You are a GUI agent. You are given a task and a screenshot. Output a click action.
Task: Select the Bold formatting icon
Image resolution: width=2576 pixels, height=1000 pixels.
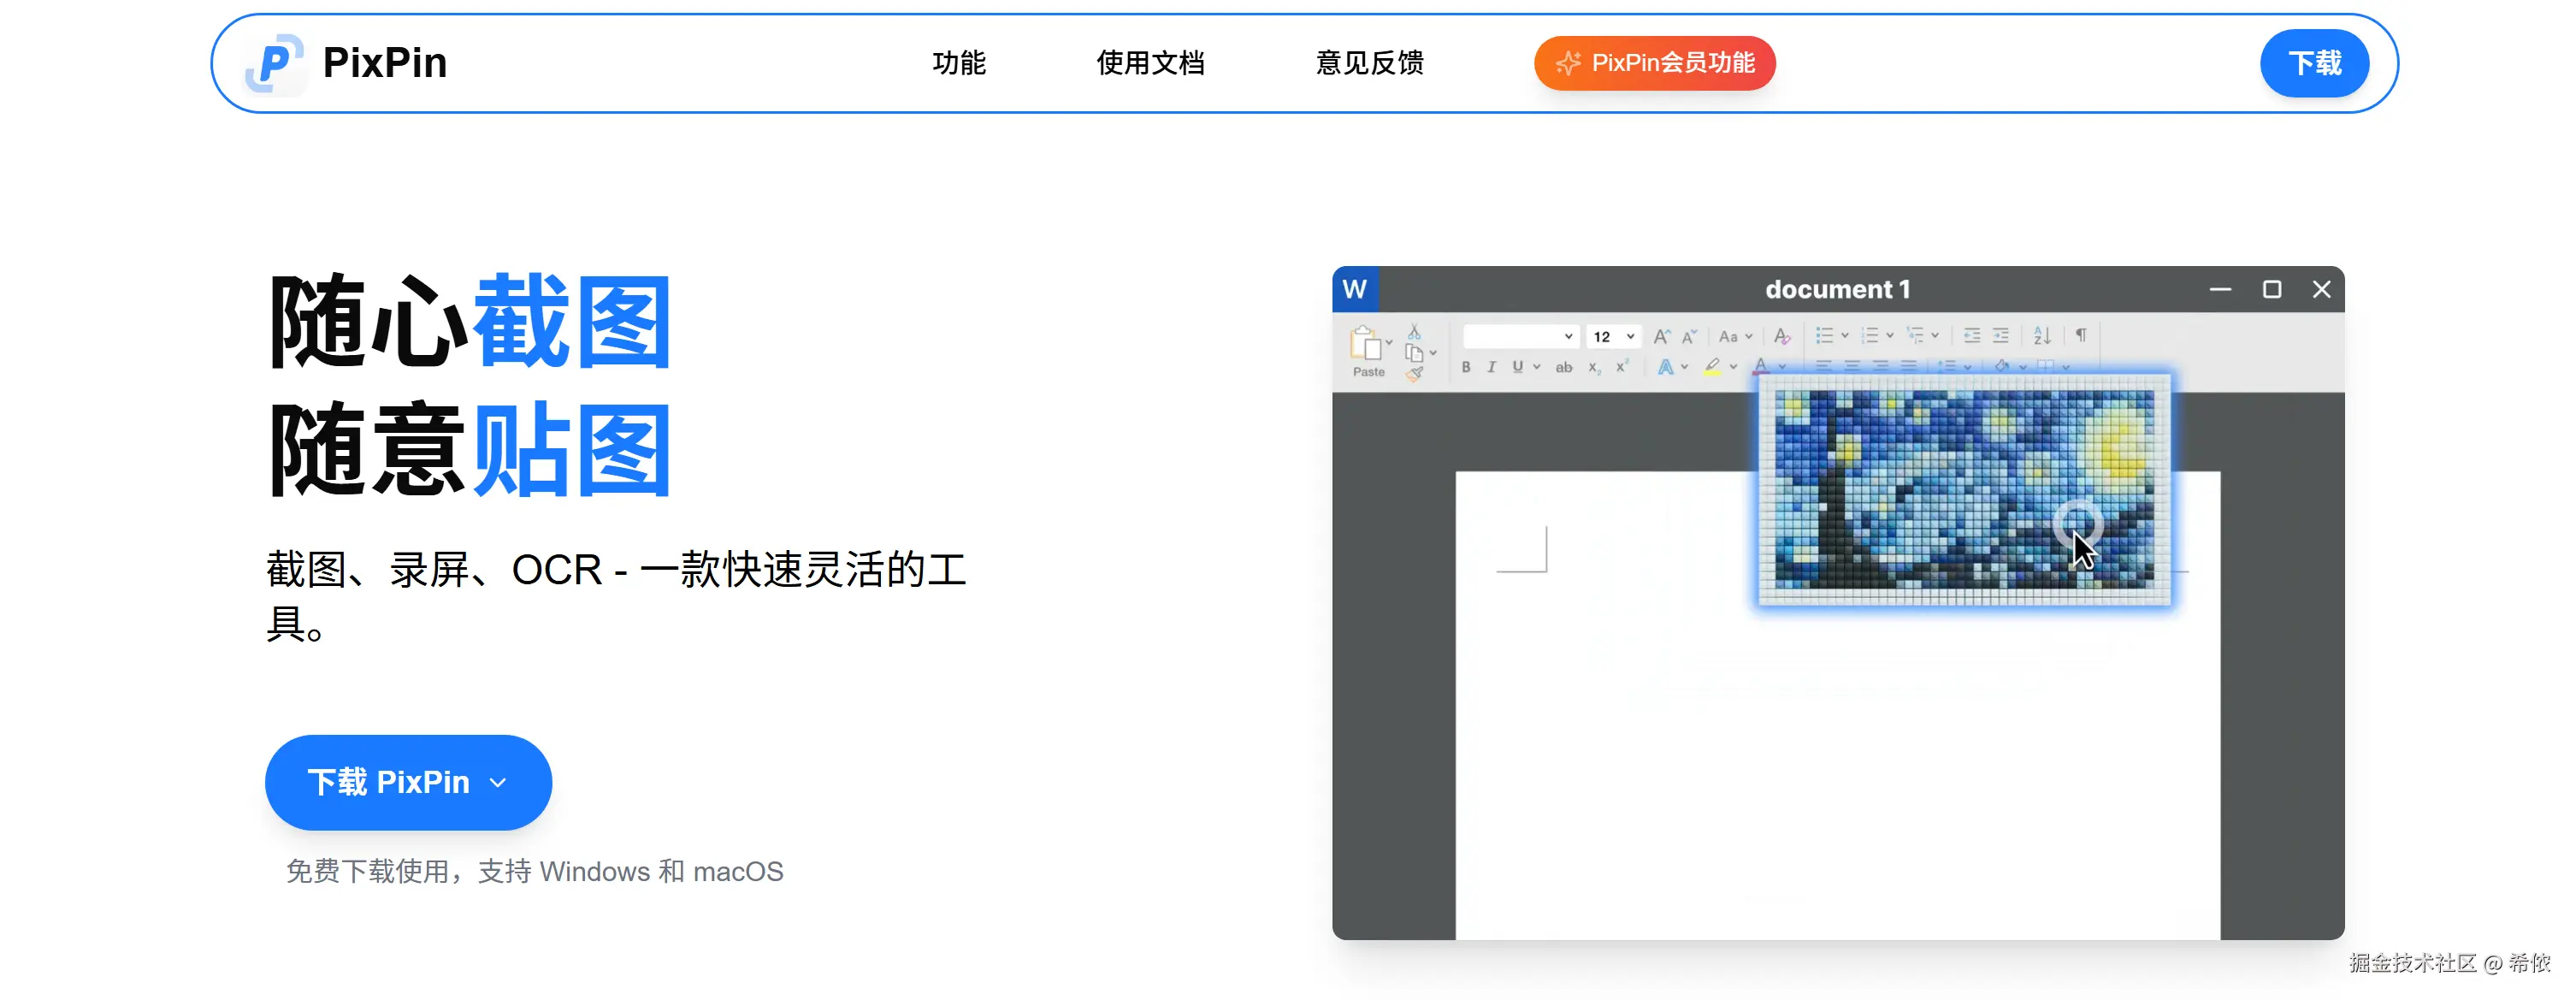point(1466,367)
